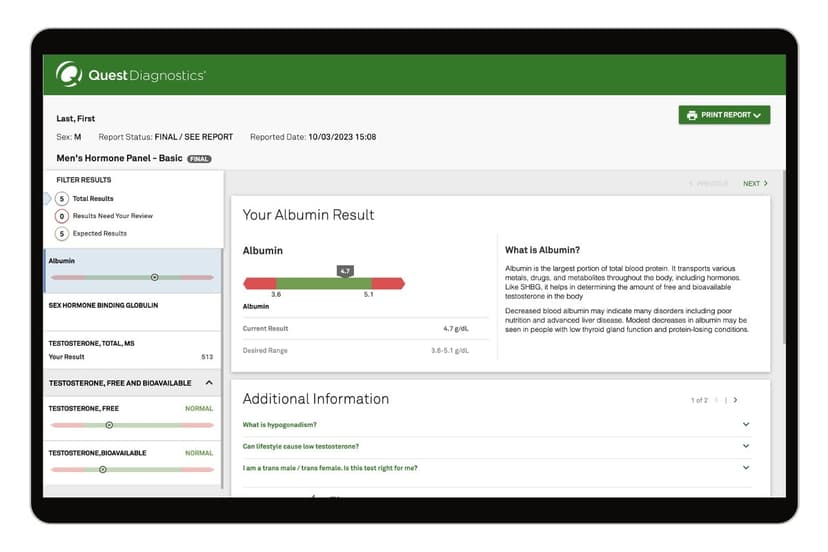This screenshot has width=828, height=552.
Task: Filter by Expected Results
Action: coord(99,233)
